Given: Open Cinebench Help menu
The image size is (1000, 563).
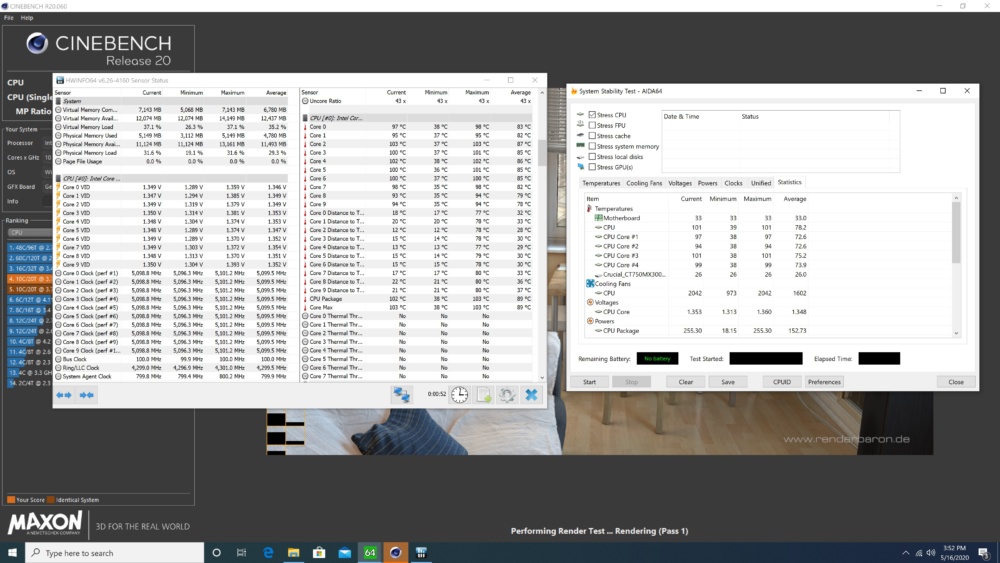Looking at the screenshot, I should (27, 18).
